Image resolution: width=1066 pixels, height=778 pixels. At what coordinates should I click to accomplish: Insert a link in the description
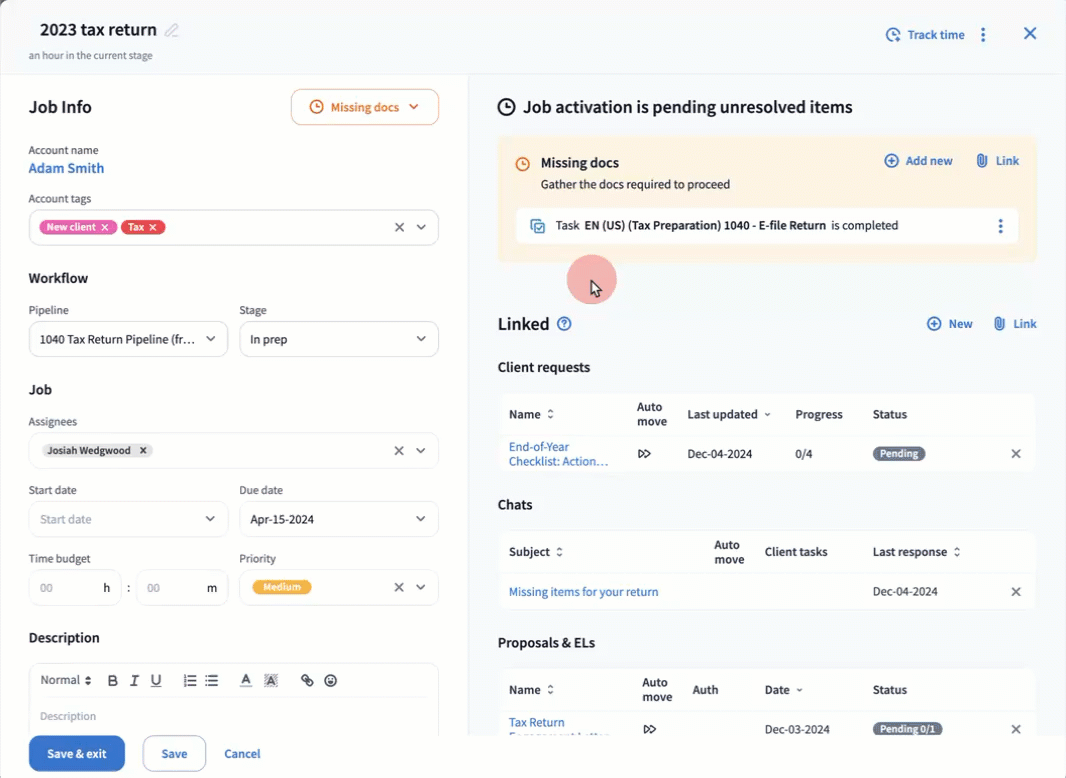click(307, 681)
